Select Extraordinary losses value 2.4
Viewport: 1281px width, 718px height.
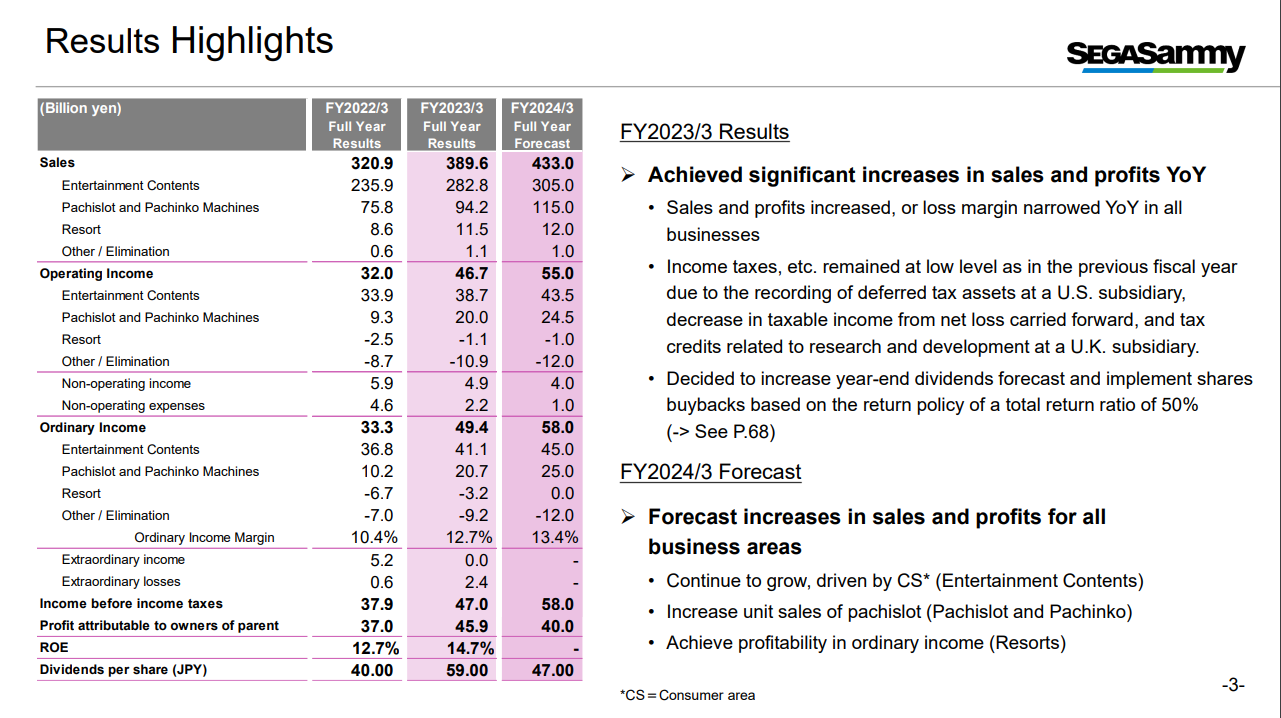(477, 581)
